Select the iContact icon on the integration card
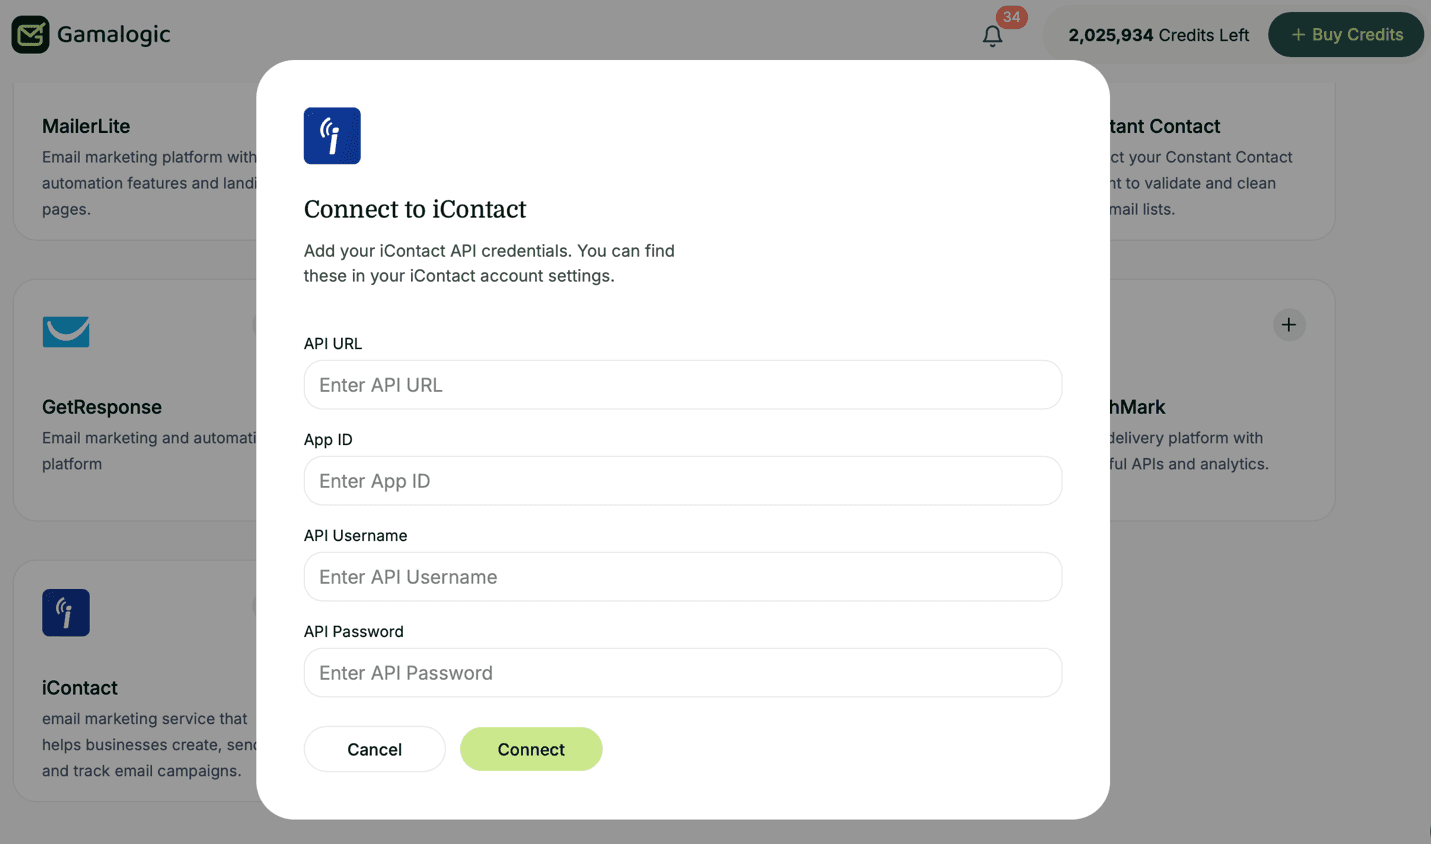Screen dimensions: 1431x844 (x=66, y=612)
